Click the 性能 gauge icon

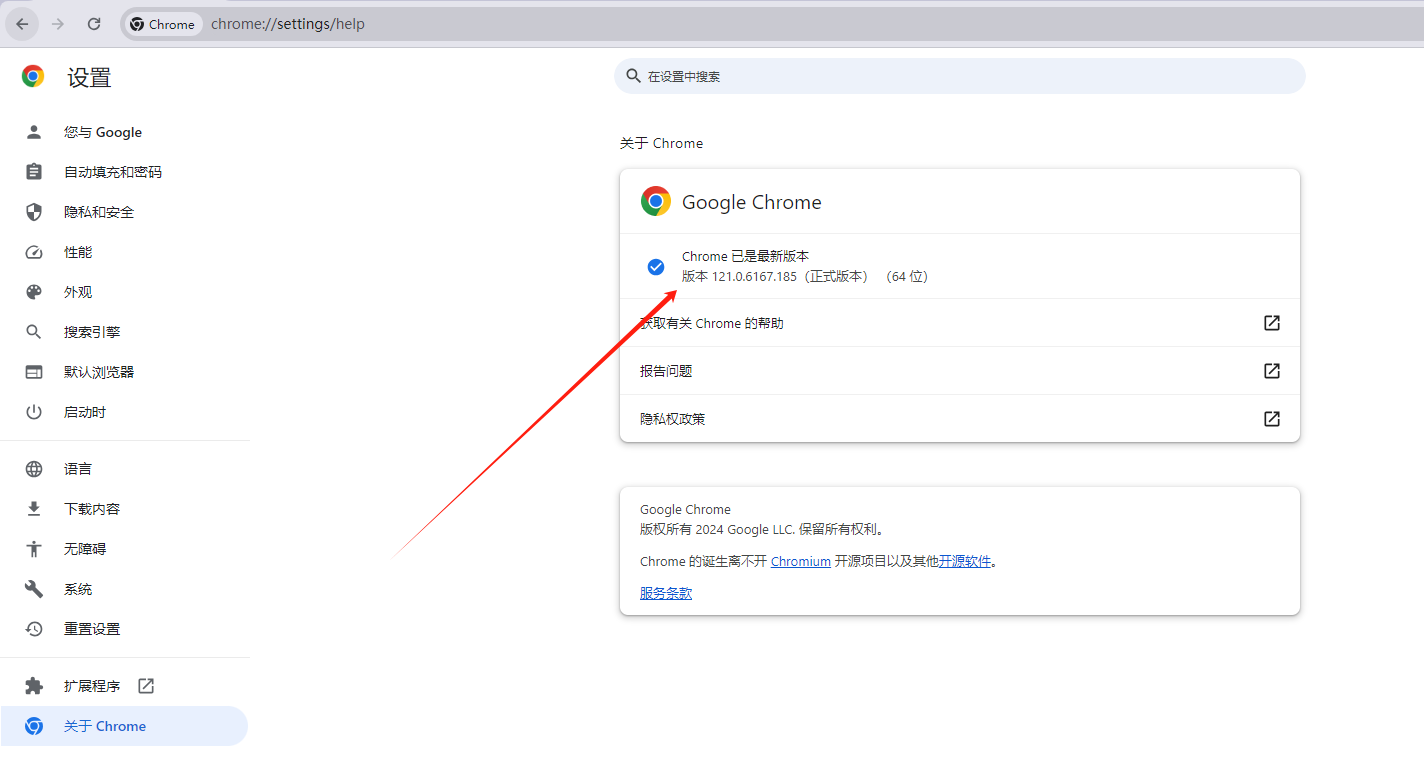pos(34,252)
